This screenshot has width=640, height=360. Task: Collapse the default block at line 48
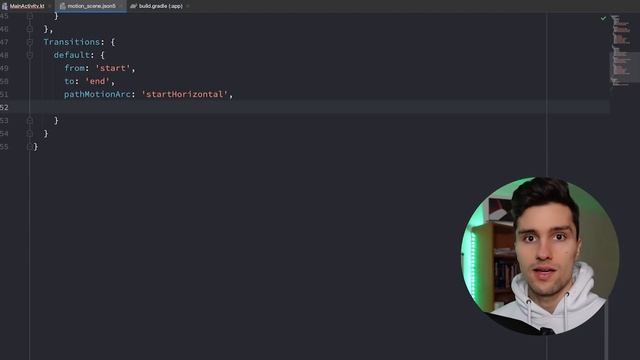(30, 55)
